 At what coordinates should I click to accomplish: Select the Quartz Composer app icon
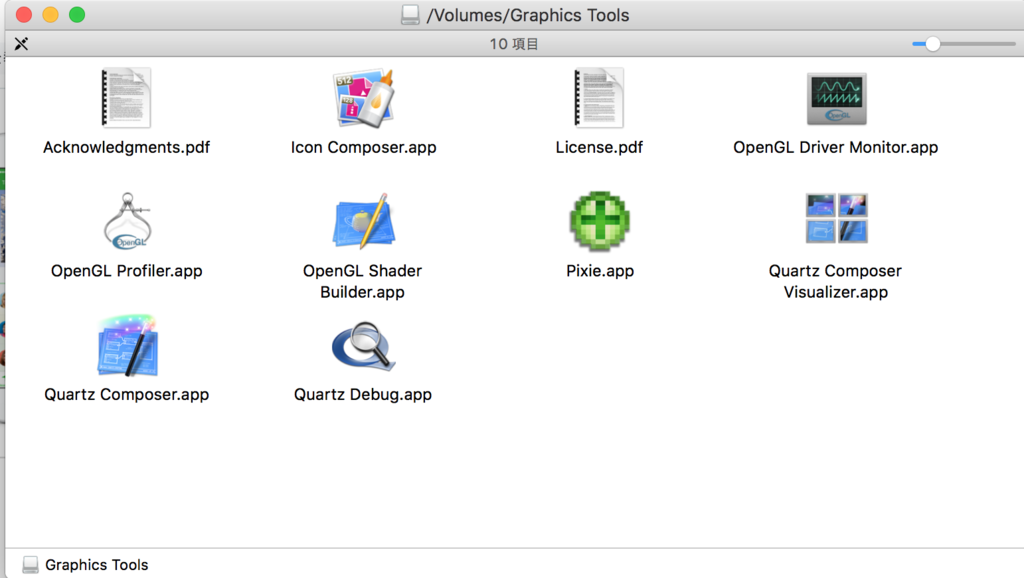(127, 345)
